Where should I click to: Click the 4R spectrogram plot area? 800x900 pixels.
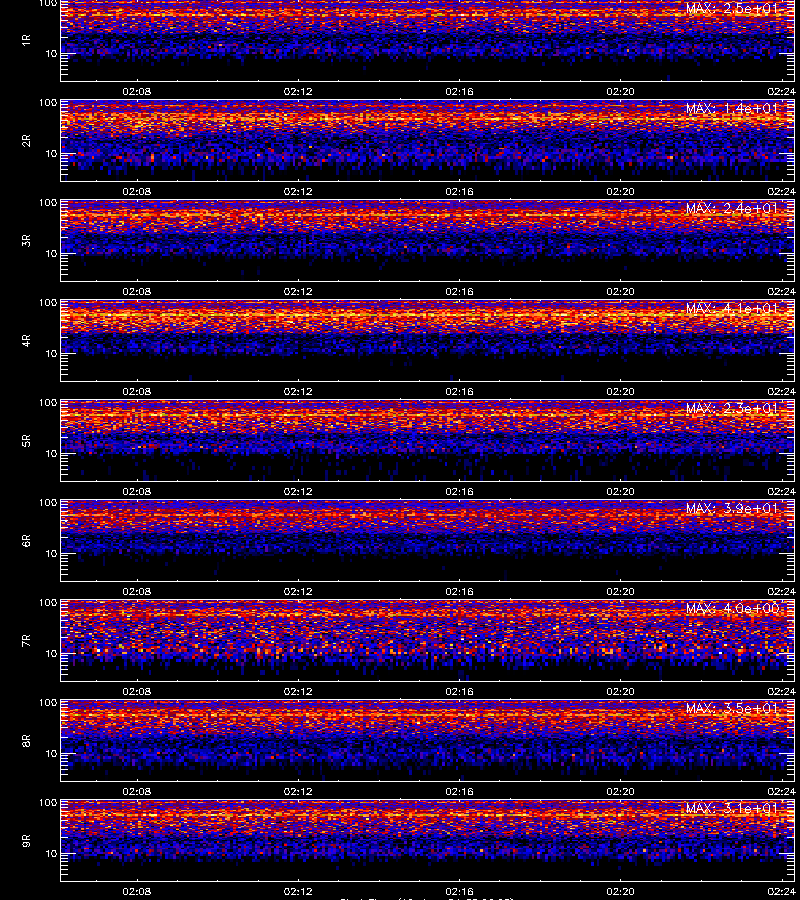pyautogui.click(x=428, y=340)
